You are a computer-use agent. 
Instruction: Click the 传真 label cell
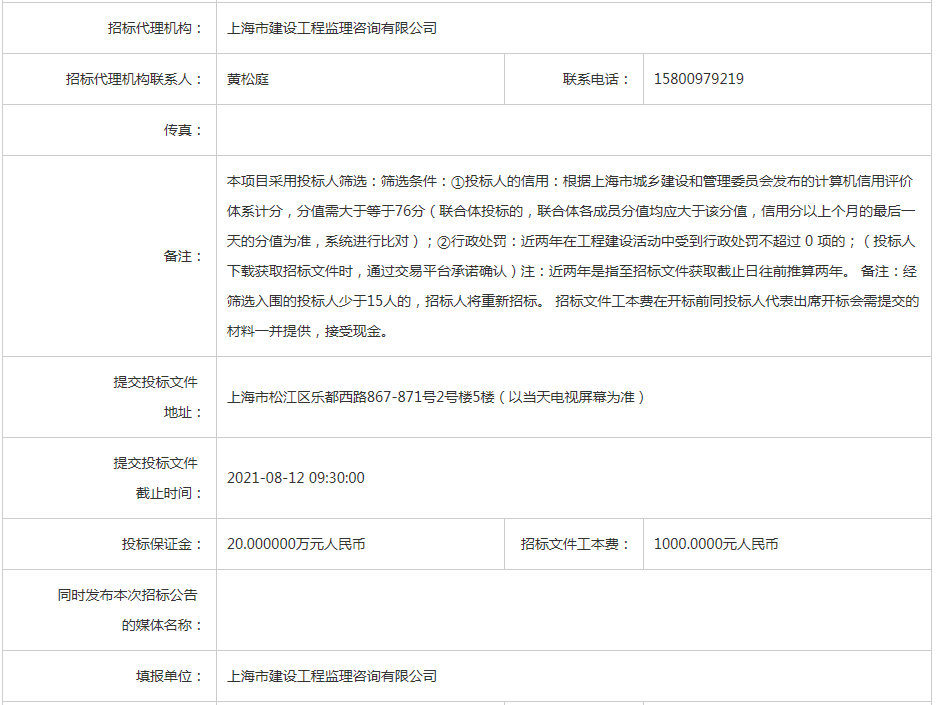[183, 130]
